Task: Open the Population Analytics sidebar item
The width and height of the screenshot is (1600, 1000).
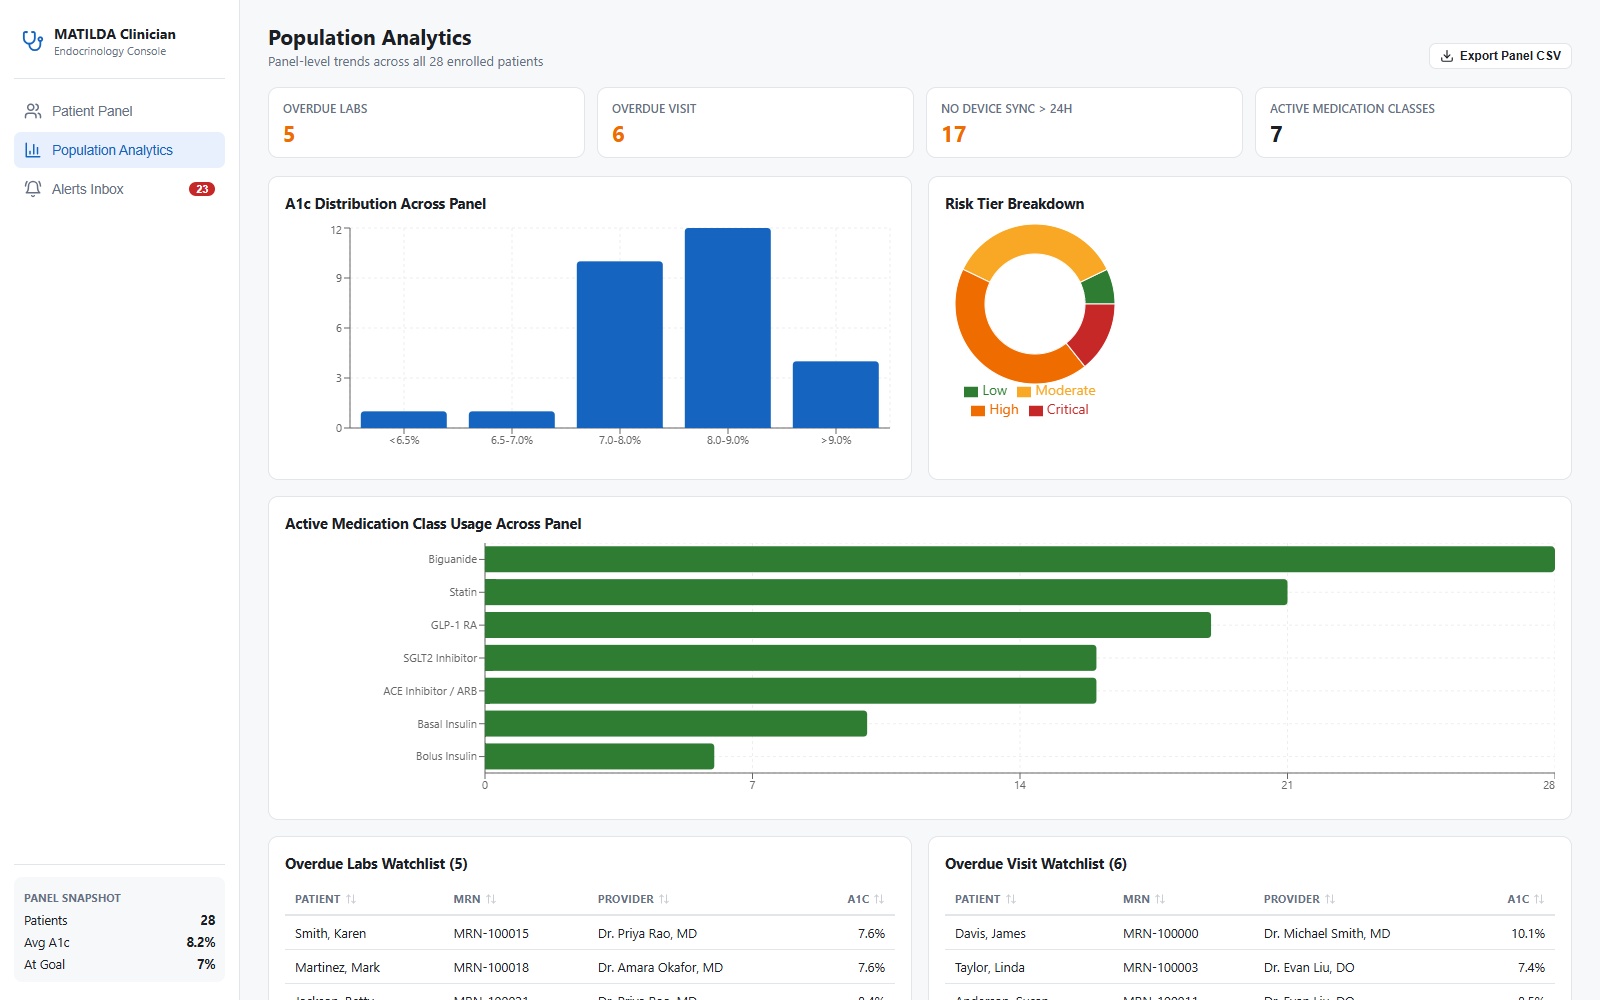Action: 119,150
